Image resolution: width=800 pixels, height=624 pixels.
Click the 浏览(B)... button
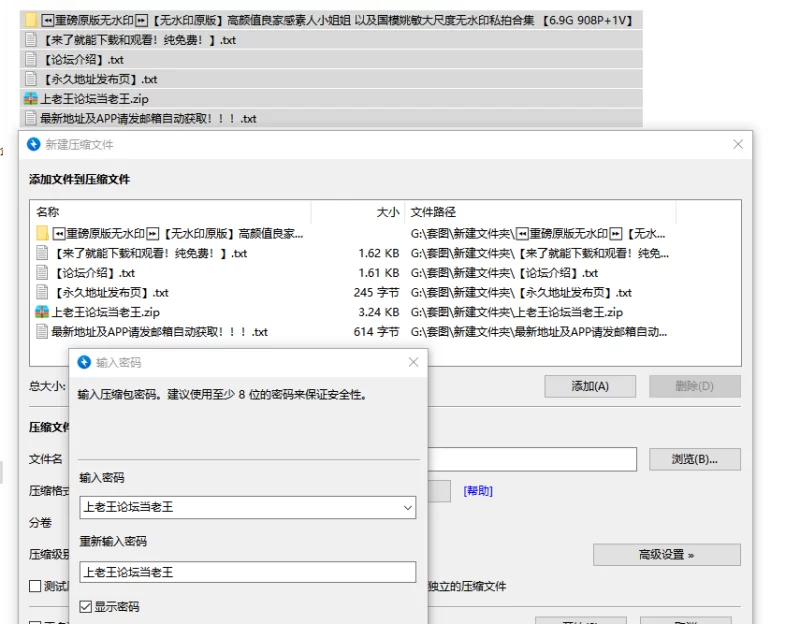tap(694, 459)
